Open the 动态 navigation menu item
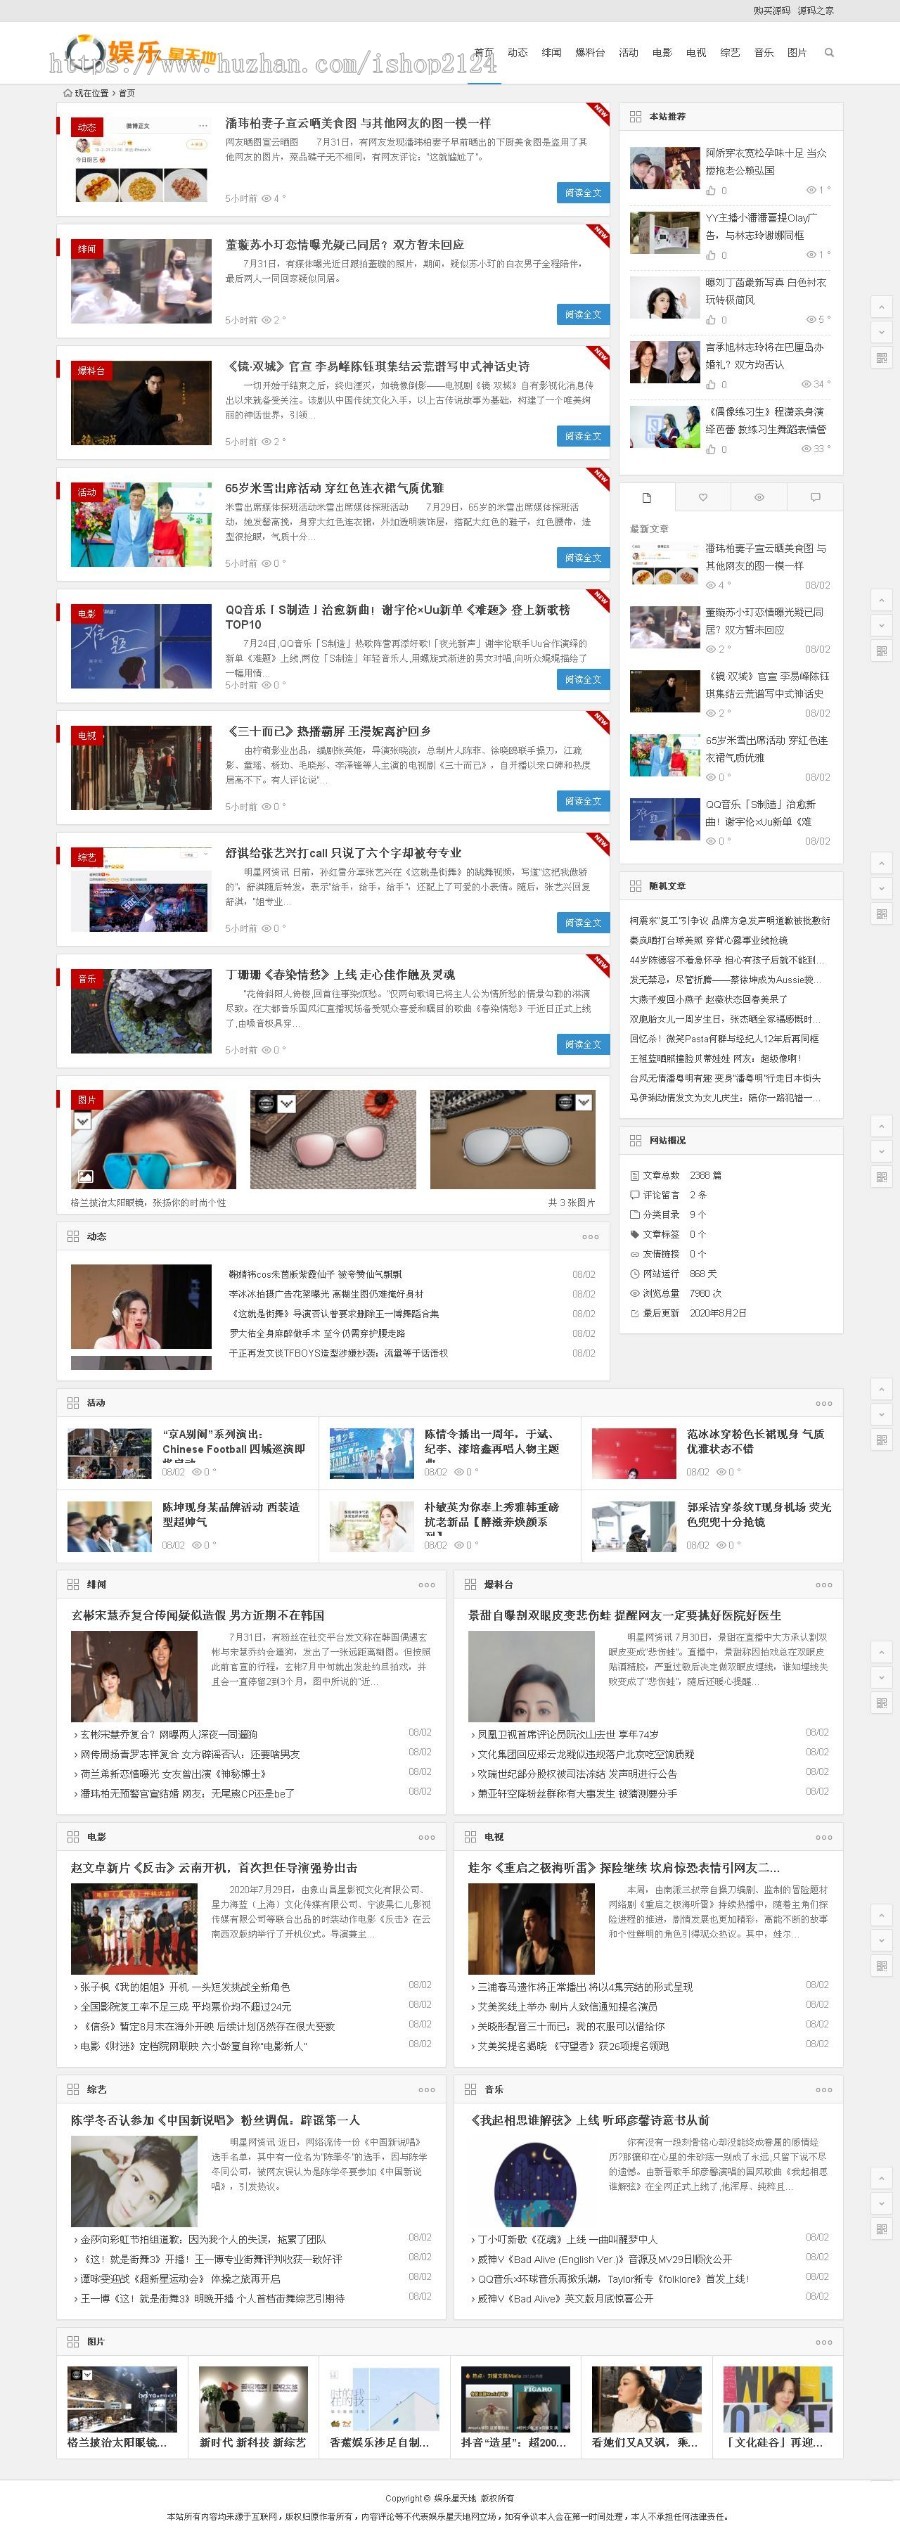 point(517,53)
